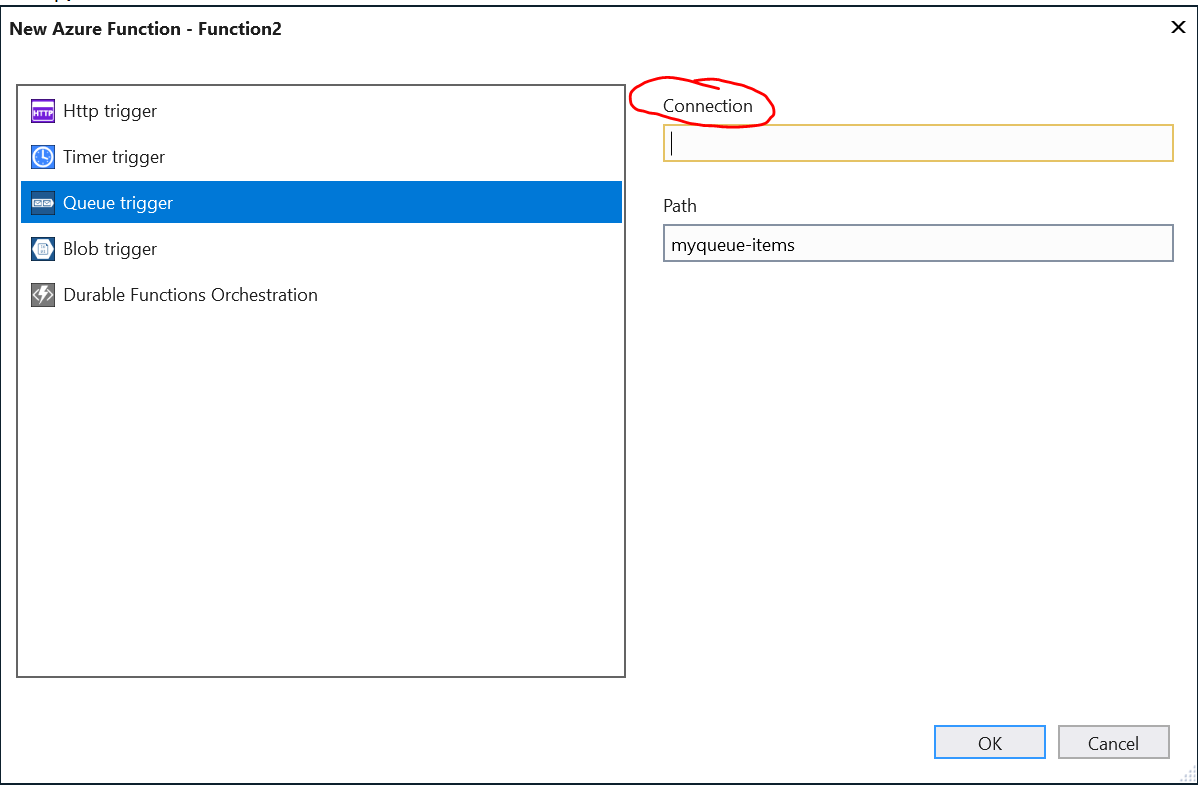
Task: Select the Http trigger icon
Action: 42,111
